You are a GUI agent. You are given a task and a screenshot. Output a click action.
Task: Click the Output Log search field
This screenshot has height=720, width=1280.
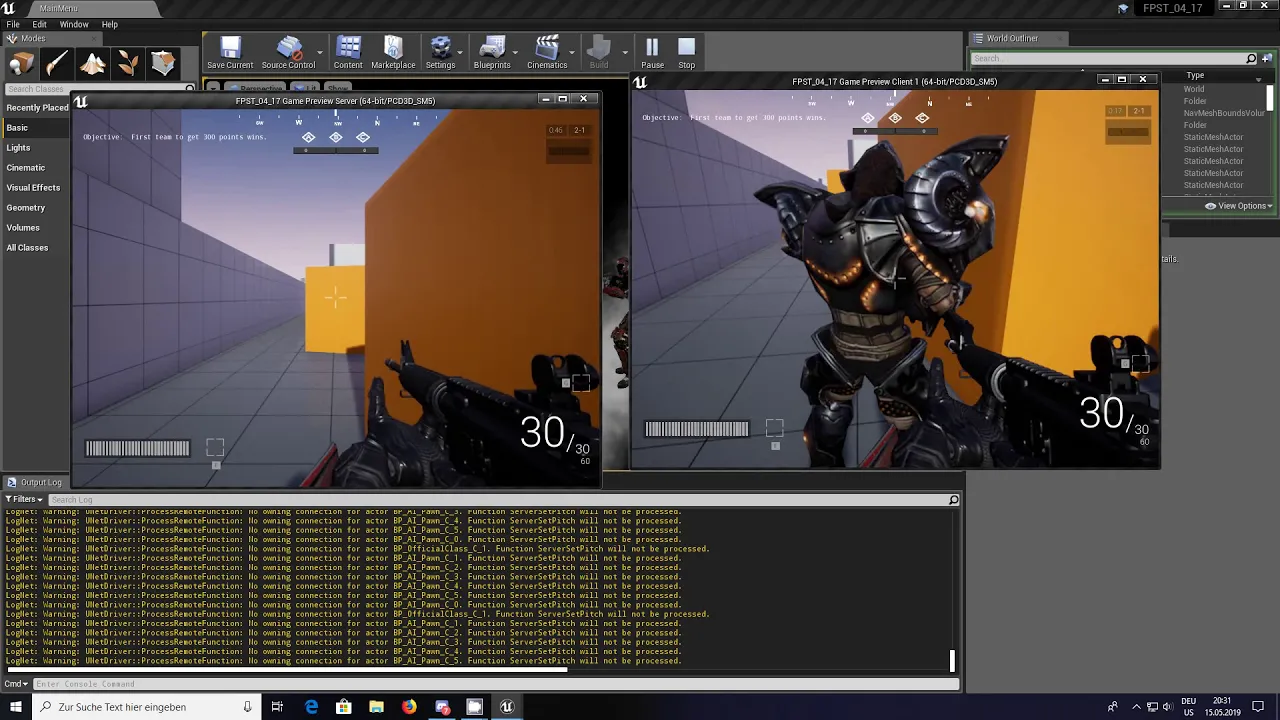pyautogui.click(x=504, y=499)
